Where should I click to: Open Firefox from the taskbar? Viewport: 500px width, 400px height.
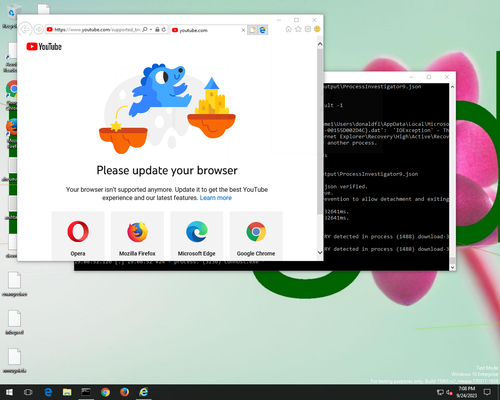click(124, 392)
